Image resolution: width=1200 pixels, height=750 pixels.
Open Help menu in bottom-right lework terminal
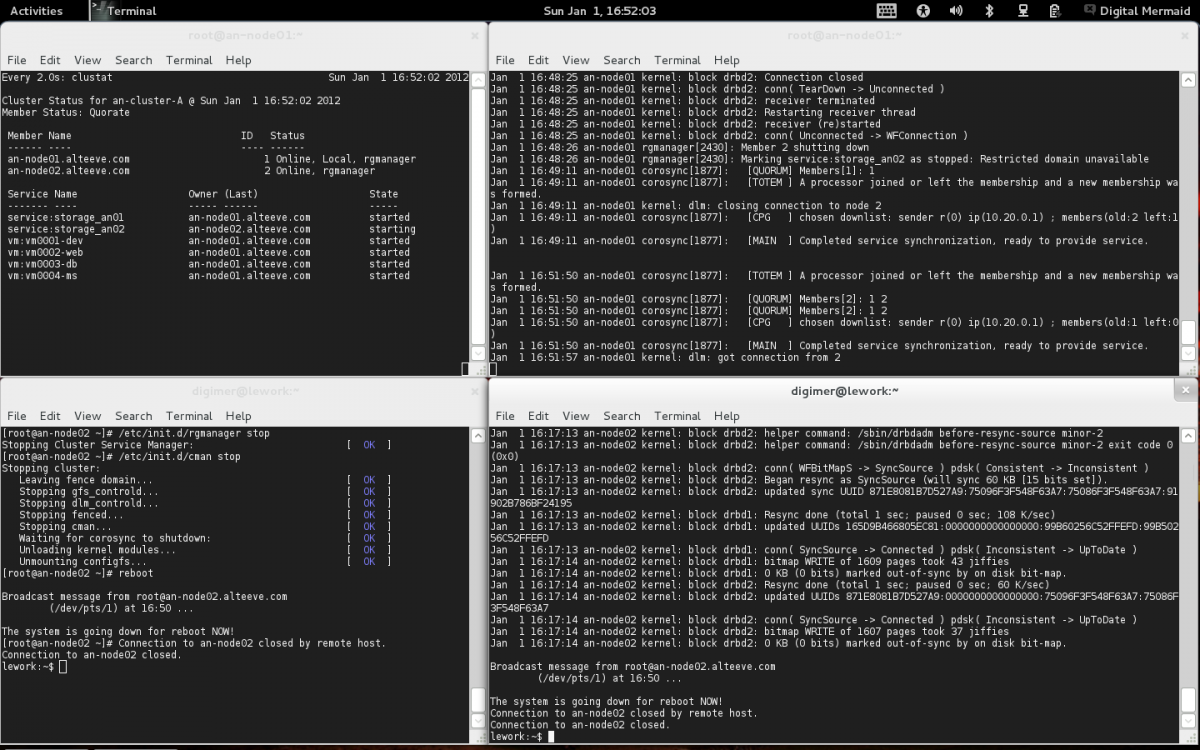click(727, 416)
